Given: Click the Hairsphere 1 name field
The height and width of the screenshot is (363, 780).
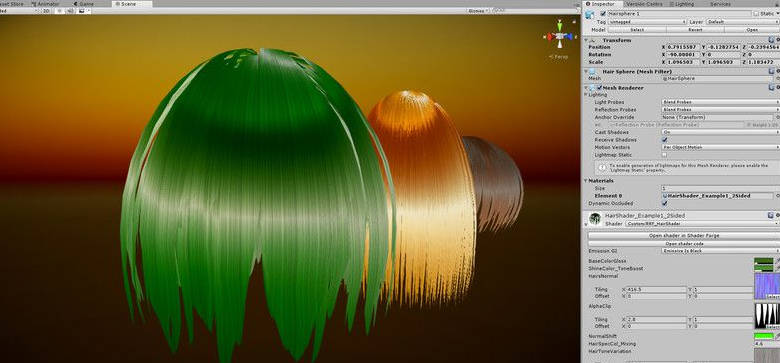Looking at the screenshot, I should pyautogui.click(x=679, y=14).
